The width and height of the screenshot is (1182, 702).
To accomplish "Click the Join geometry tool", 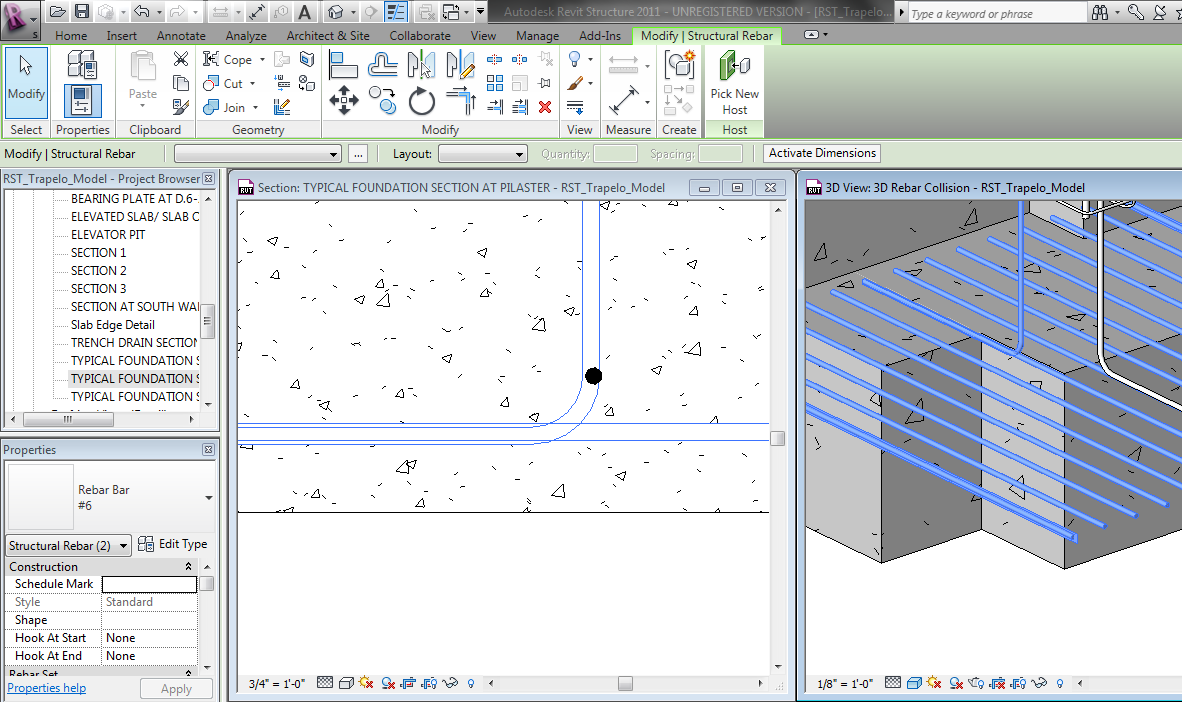I will [x=225, y=107].
